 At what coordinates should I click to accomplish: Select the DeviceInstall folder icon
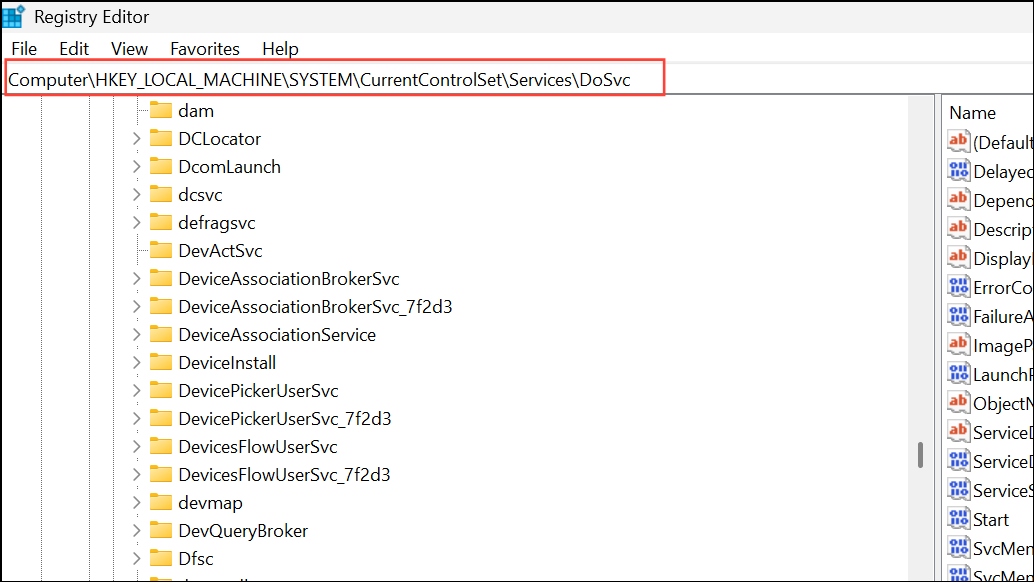point(161,363)
